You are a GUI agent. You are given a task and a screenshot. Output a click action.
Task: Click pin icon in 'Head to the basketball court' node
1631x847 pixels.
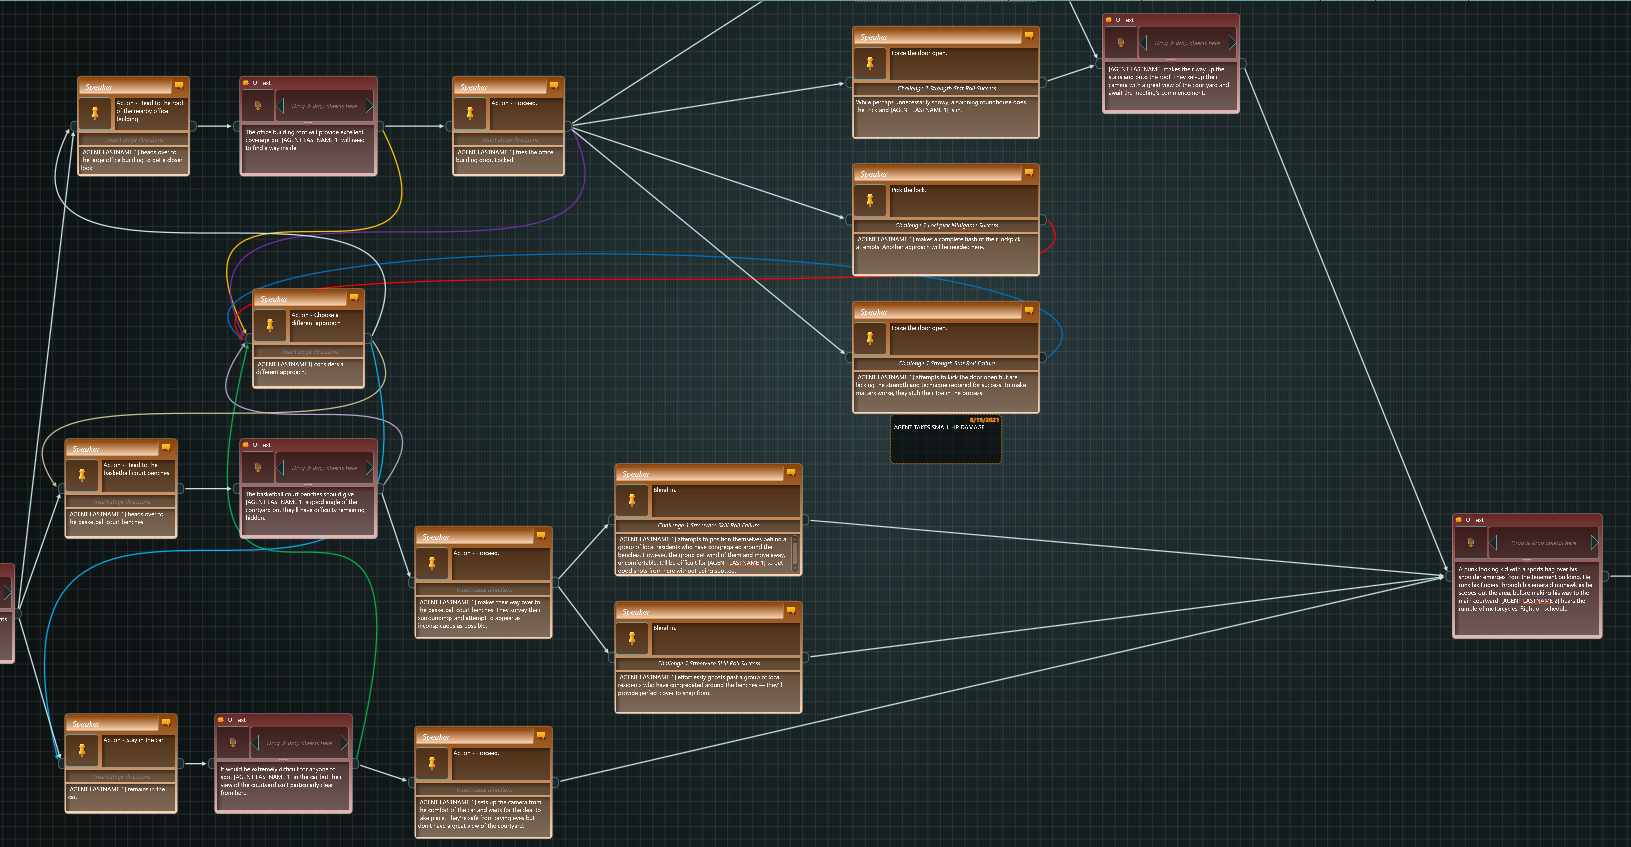[x=82, y=475]
